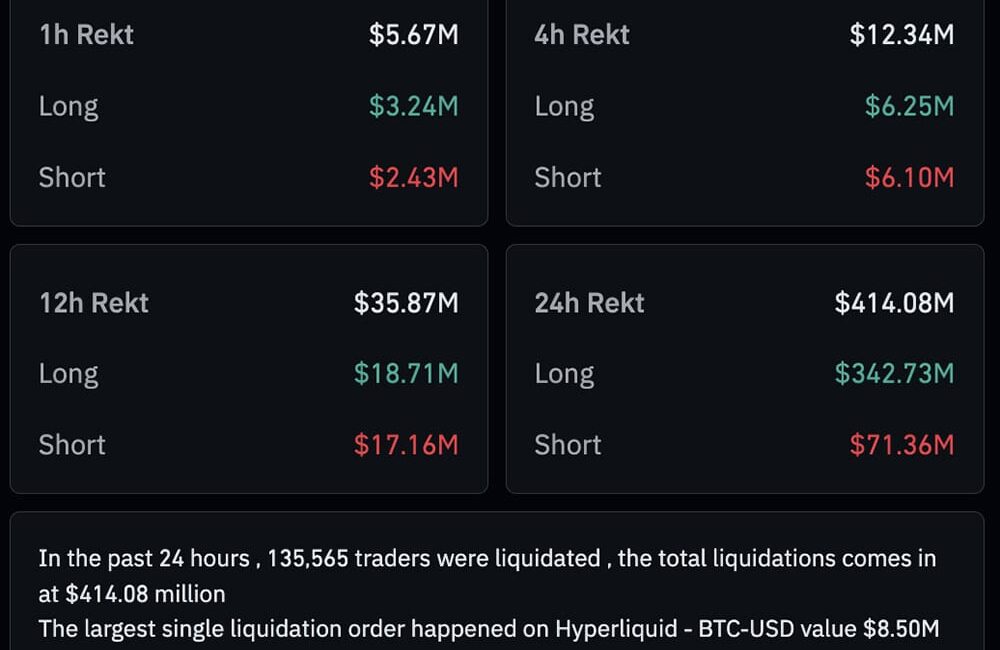Select the 12h Rekt total $35.87M

406,303
